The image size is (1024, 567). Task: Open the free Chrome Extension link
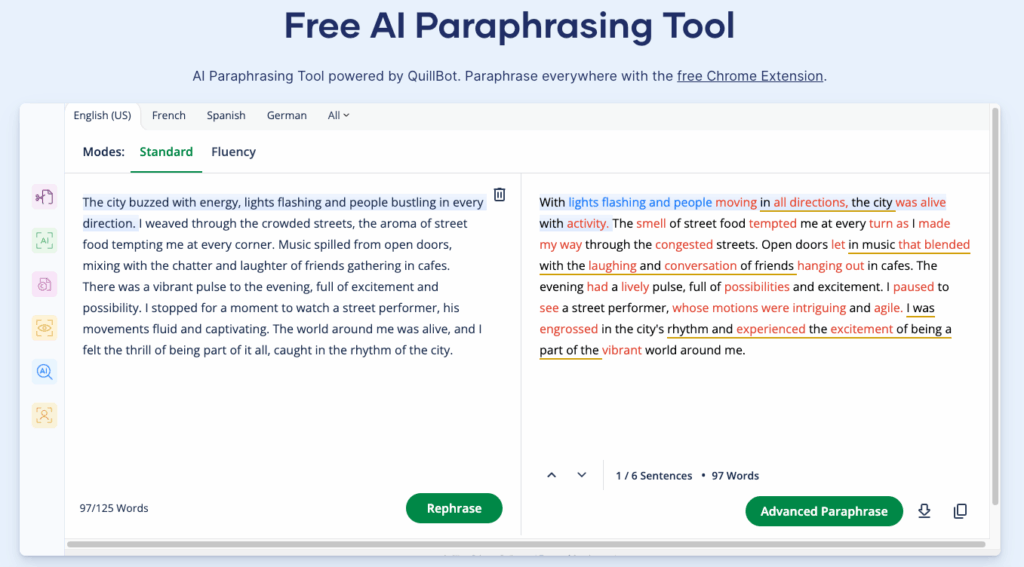click(750, 76)
